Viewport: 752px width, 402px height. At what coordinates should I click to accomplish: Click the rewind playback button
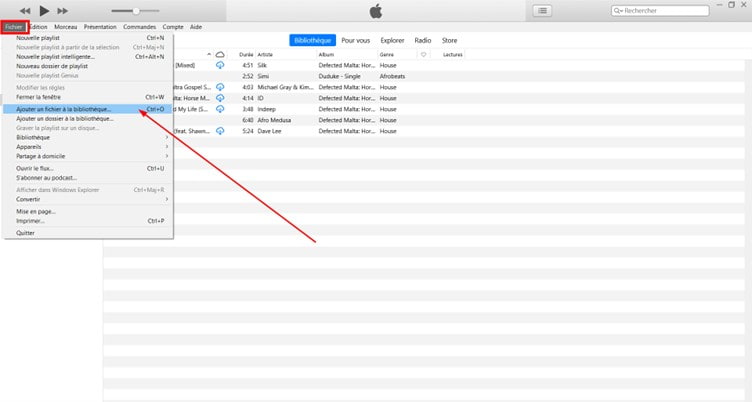tap(25, 11)
